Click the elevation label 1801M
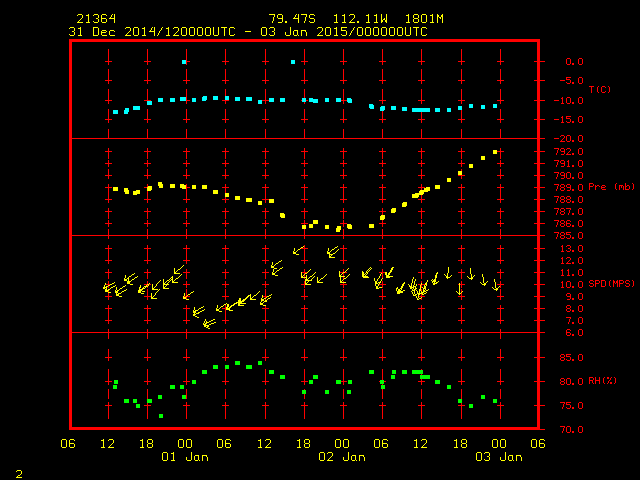The image size is (640, 480). pyautogui.click(x=424, y=19)
